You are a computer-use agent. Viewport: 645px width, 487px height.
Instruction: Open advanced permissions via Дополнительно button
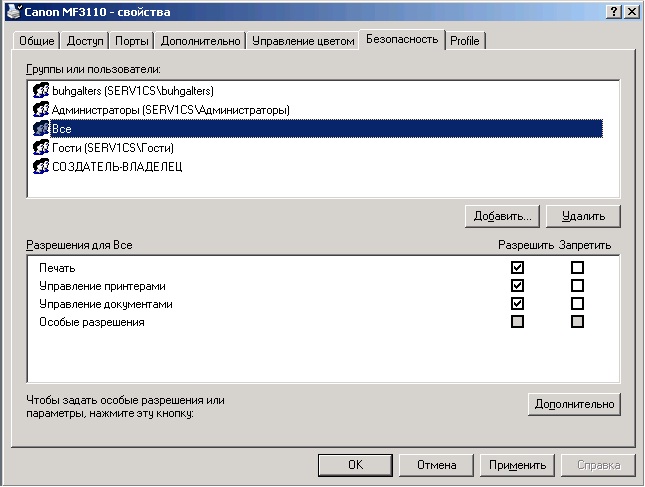[574, 404]
